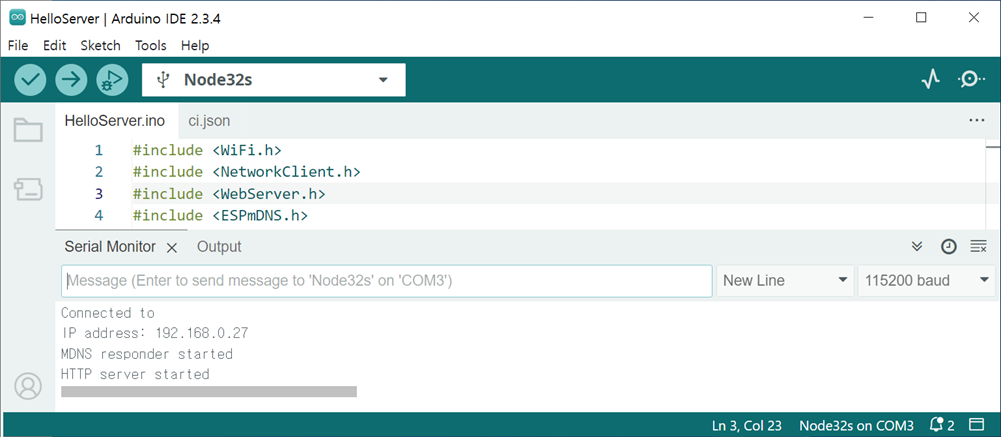Screen dimensions: 1001x437
Task: Click the IP address 192.168.0.27 output
Action: (154, 333)
